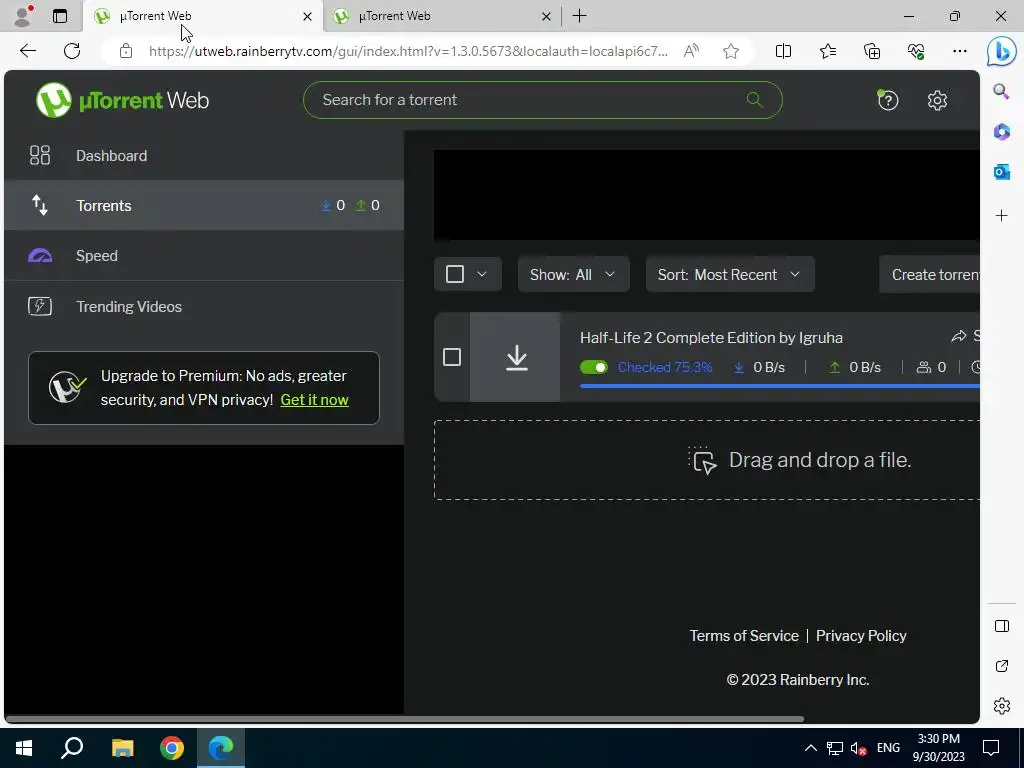Open Dashboard in the sidebar
This screenshot has height=768, width=1024.
coord(204,155)
